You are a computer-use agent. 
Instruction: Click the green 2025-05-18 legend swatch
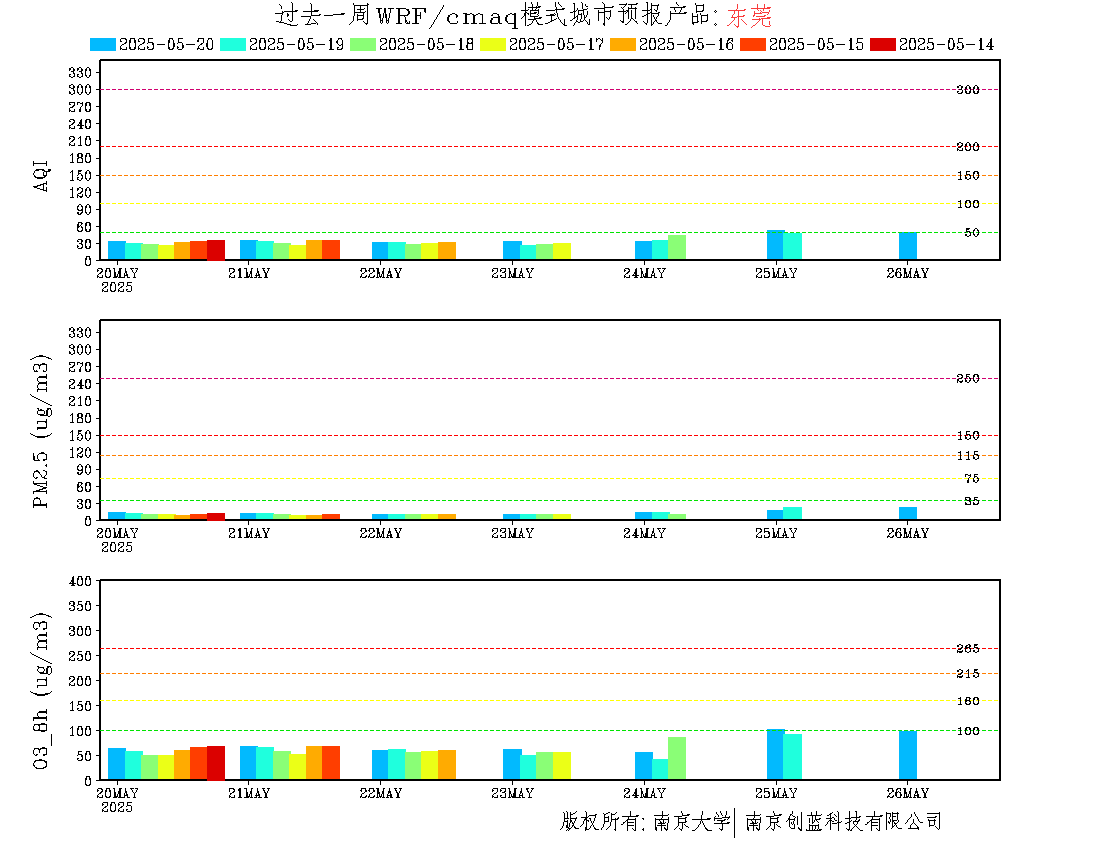[x=363, y=44]
